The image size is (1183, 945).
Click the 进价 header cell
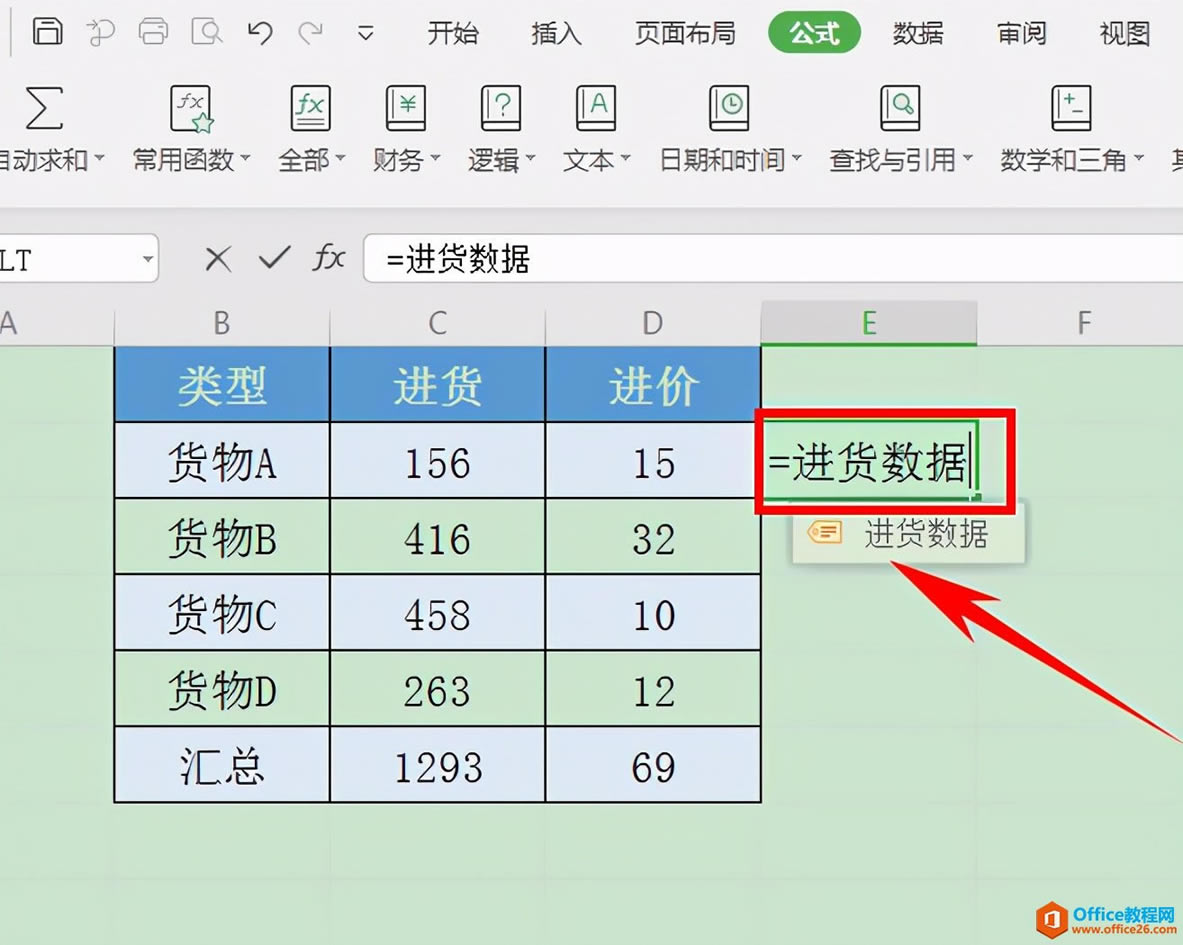[x=653, y=385]
